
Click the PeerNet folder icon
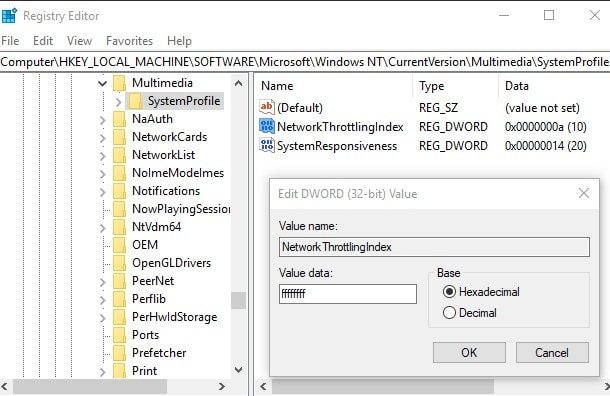coord(119,281)
